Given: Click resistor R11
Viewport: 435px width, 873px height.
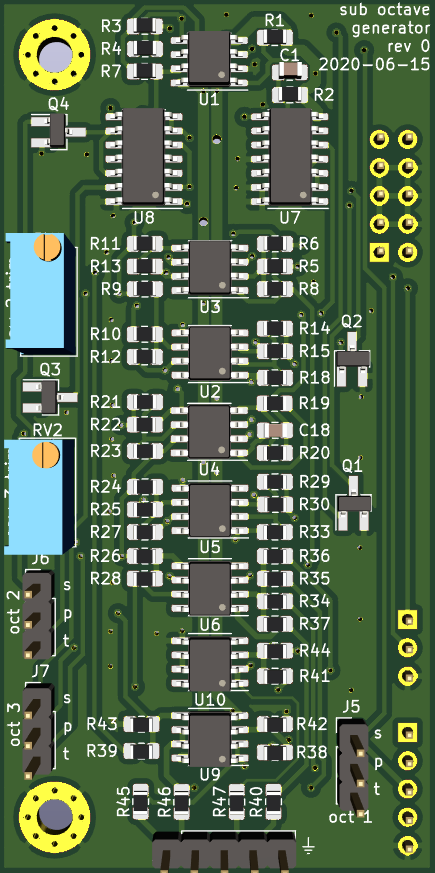Looking at the screenshot, I should pyautogui.click(x=145, y=243).
